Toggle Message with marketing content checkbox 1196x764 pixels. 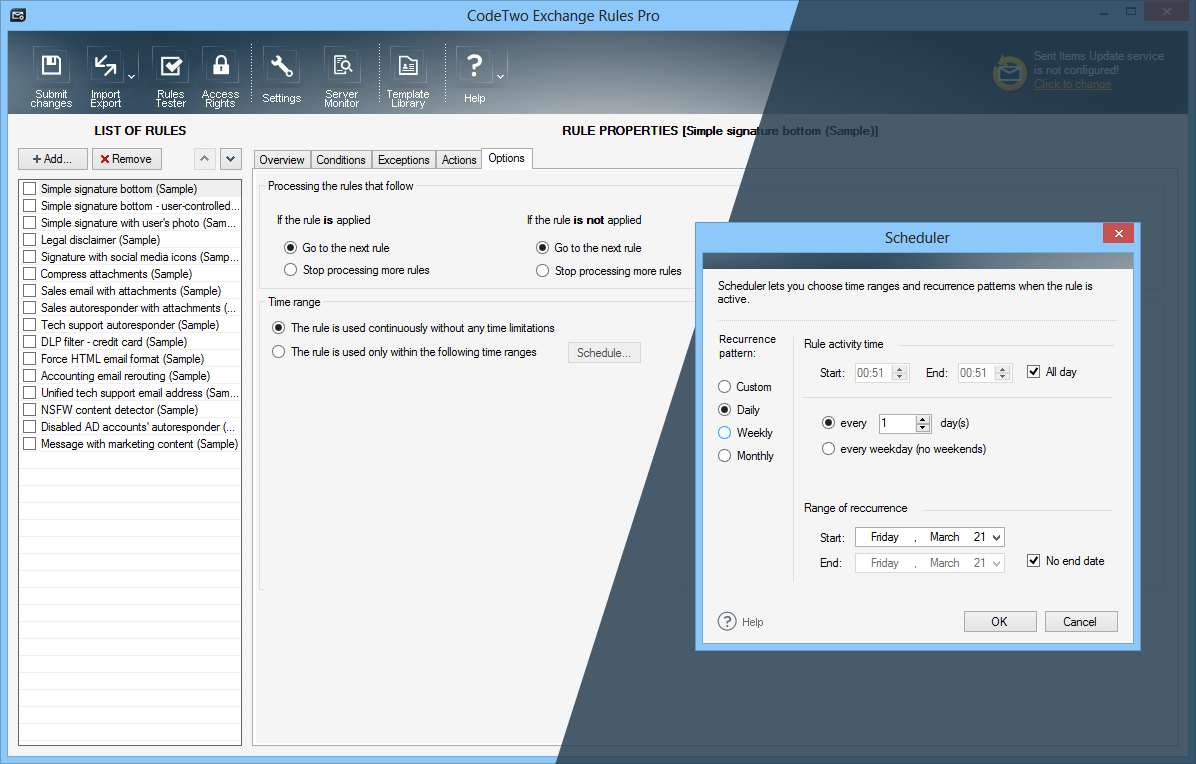[30, 444]
